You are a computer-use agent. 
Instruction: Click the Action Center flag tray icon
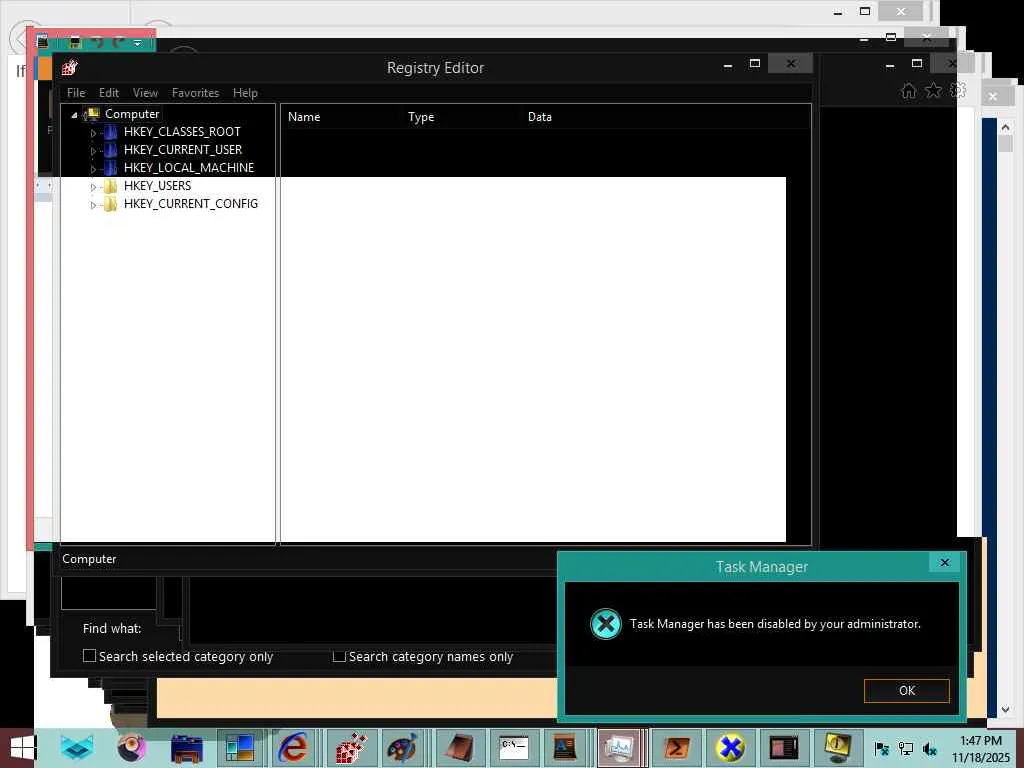tap(881, 749)
